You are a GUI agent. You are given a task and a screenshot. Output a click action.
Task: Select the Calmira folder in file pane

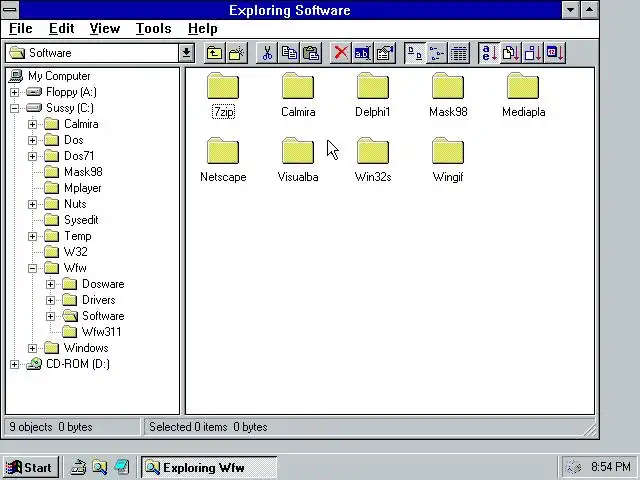pos(298,86)
